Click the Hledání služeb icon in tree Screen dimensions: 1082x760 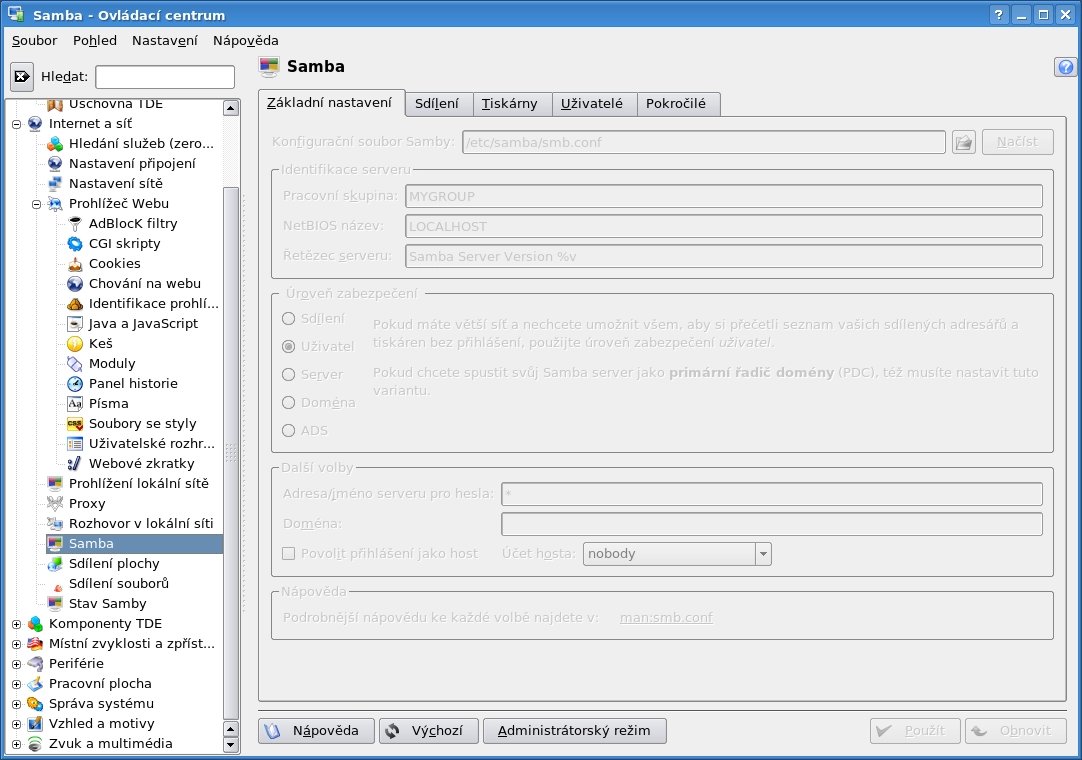pos(55,144)
